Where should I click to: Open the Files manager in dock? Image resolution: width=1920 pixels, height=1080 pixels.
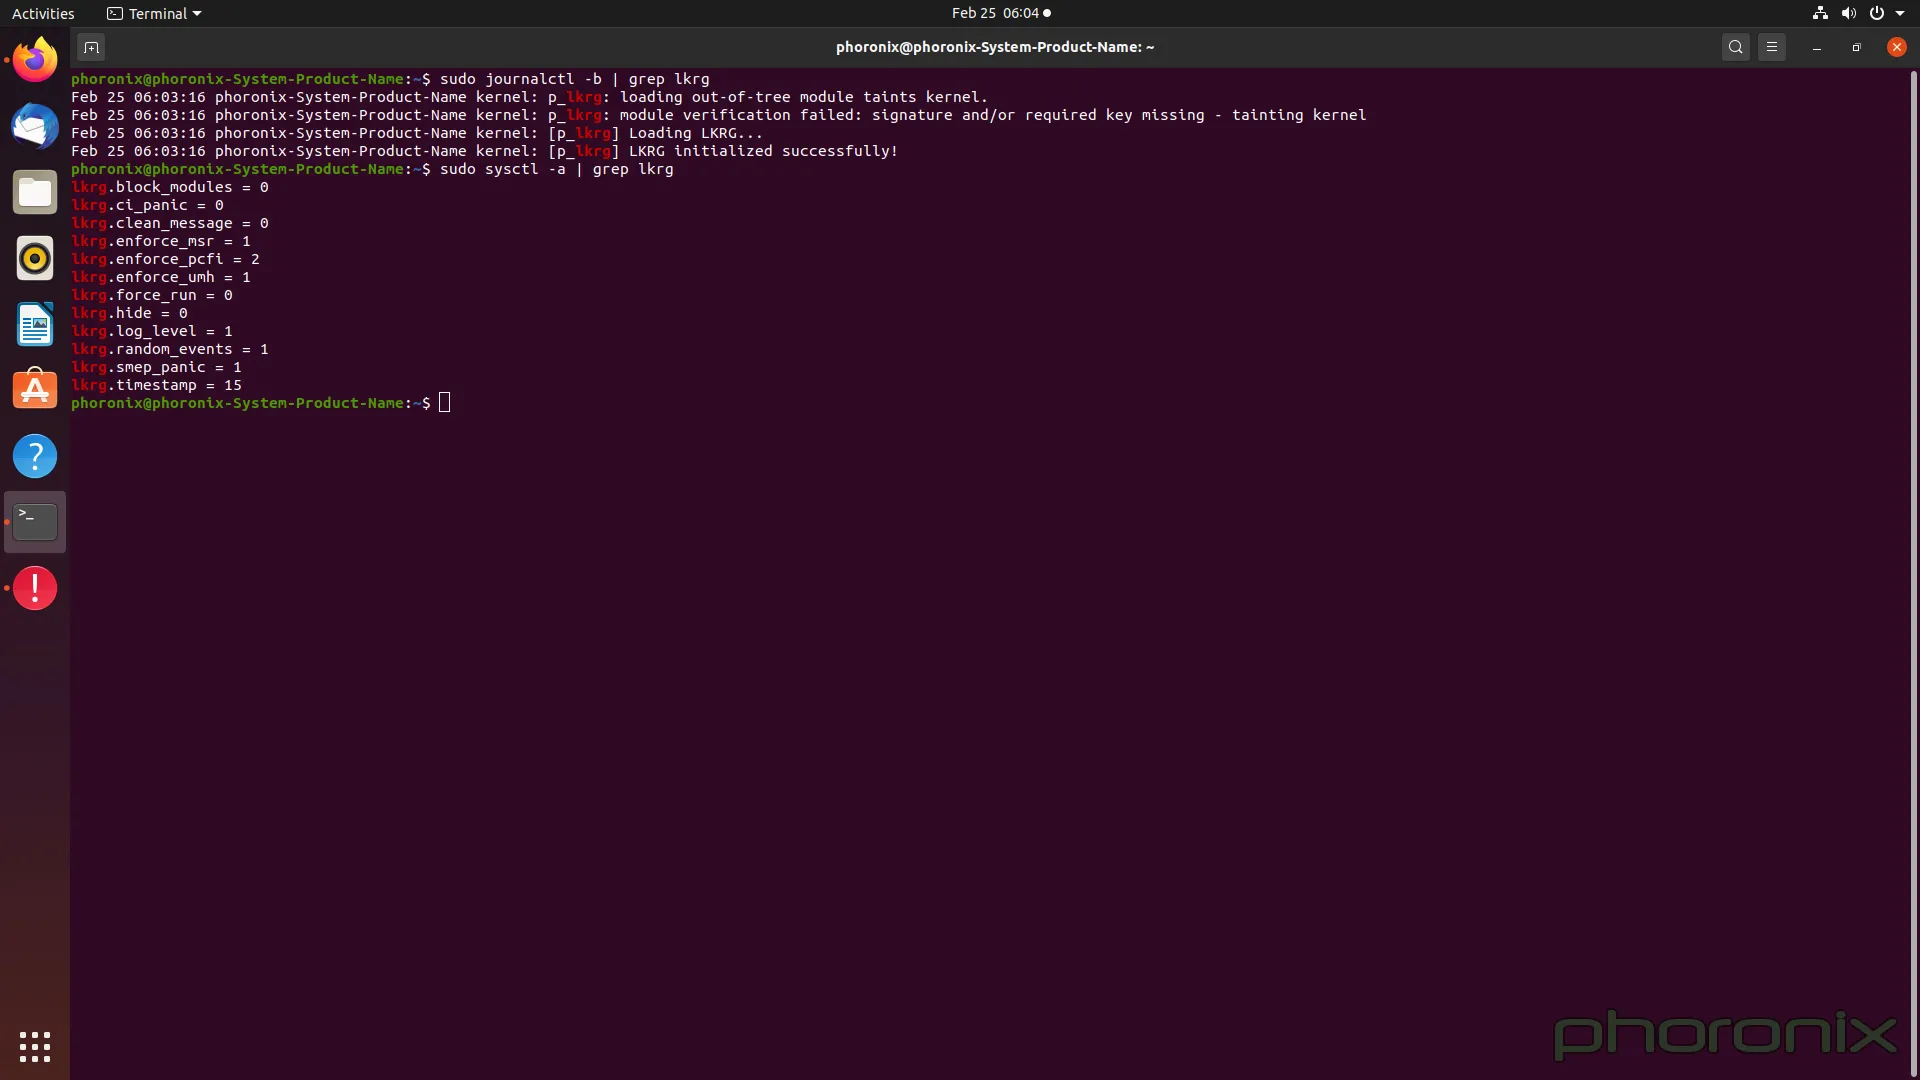pos(35,192)
